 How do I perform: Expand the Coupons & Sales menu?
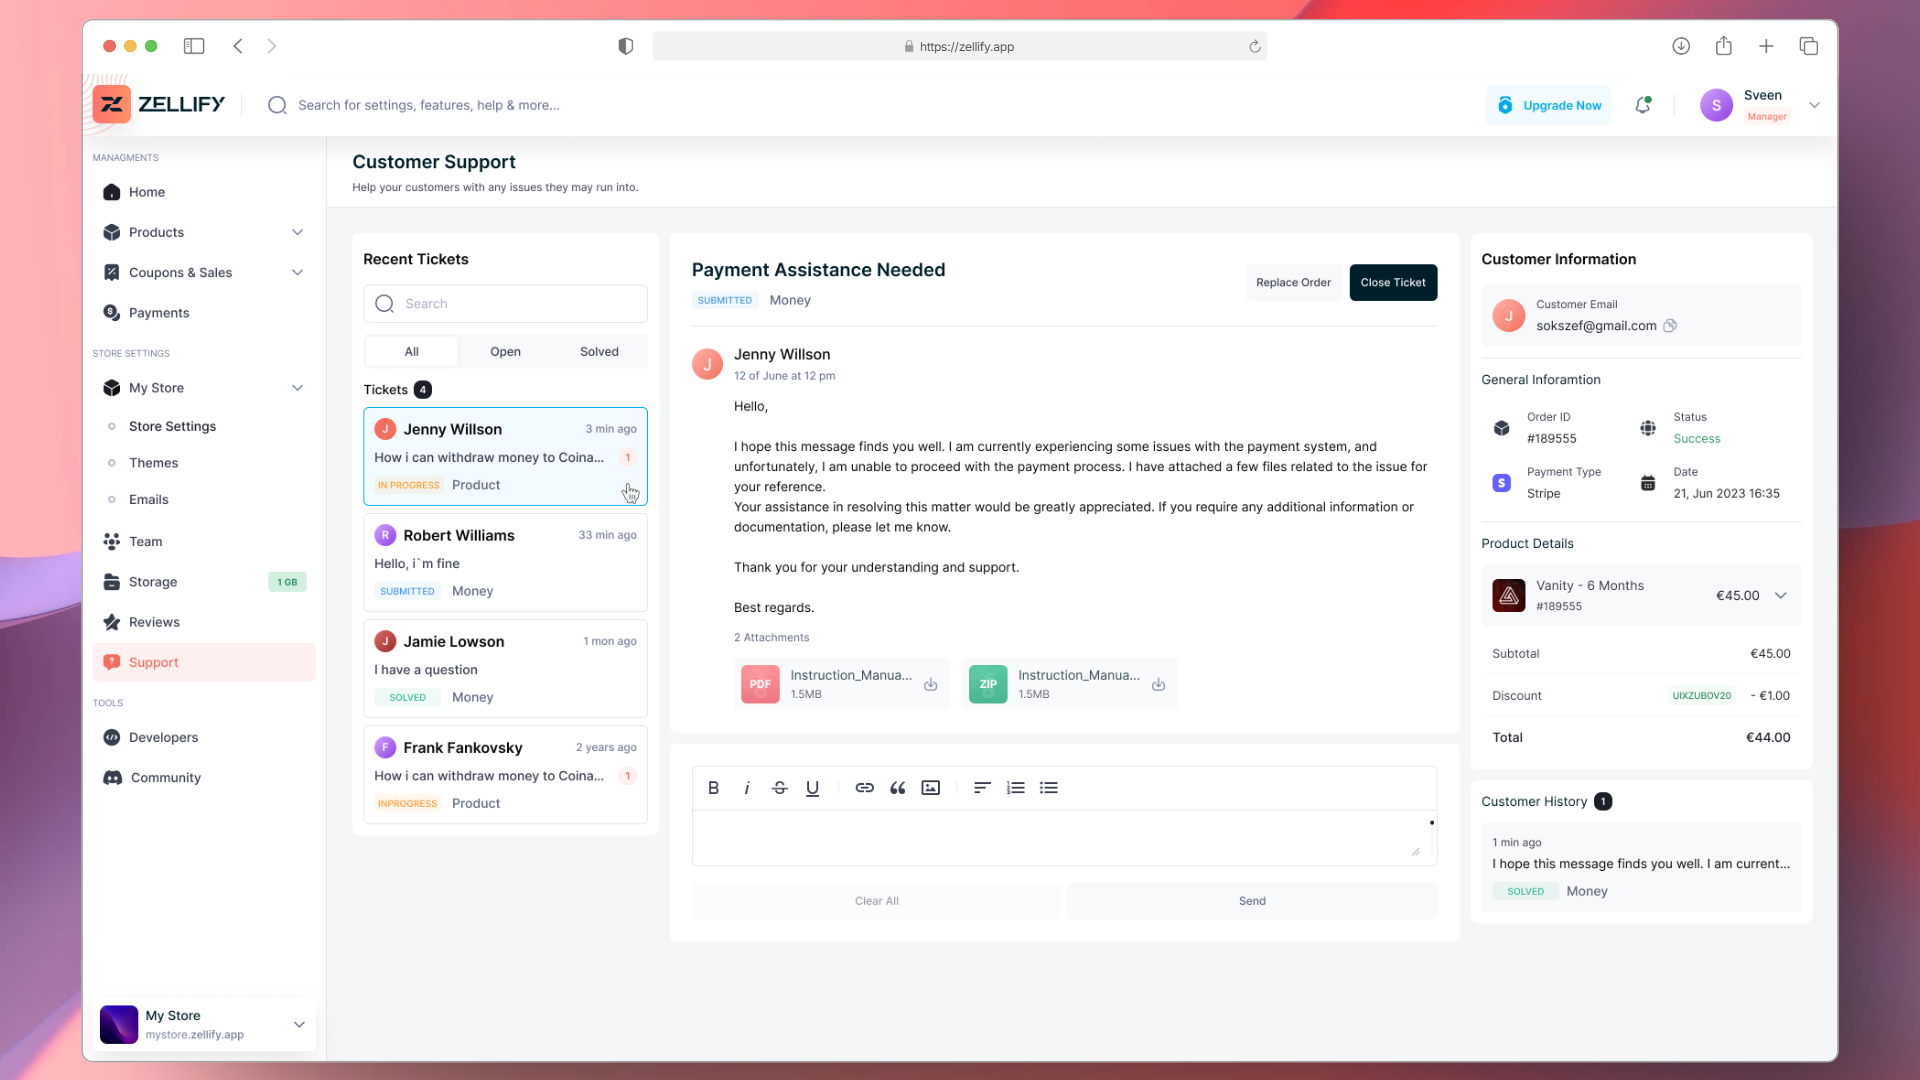[x=297, y=272]
